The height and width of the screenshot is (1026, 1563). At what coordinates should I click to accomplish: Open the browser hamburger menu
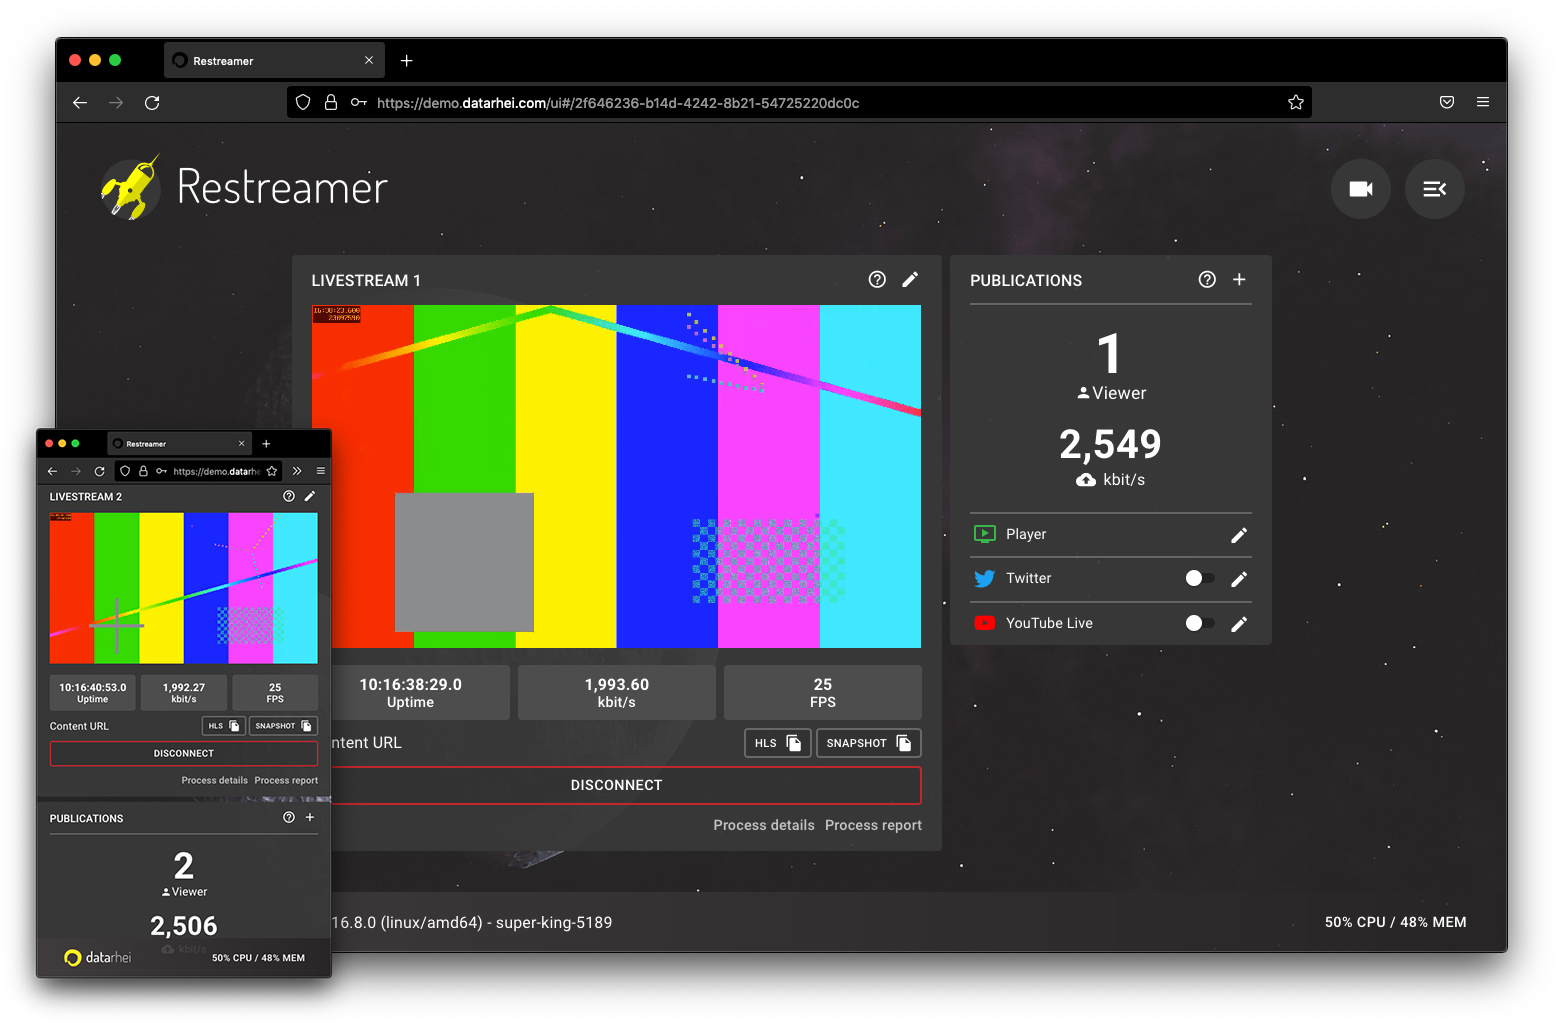1483,102
